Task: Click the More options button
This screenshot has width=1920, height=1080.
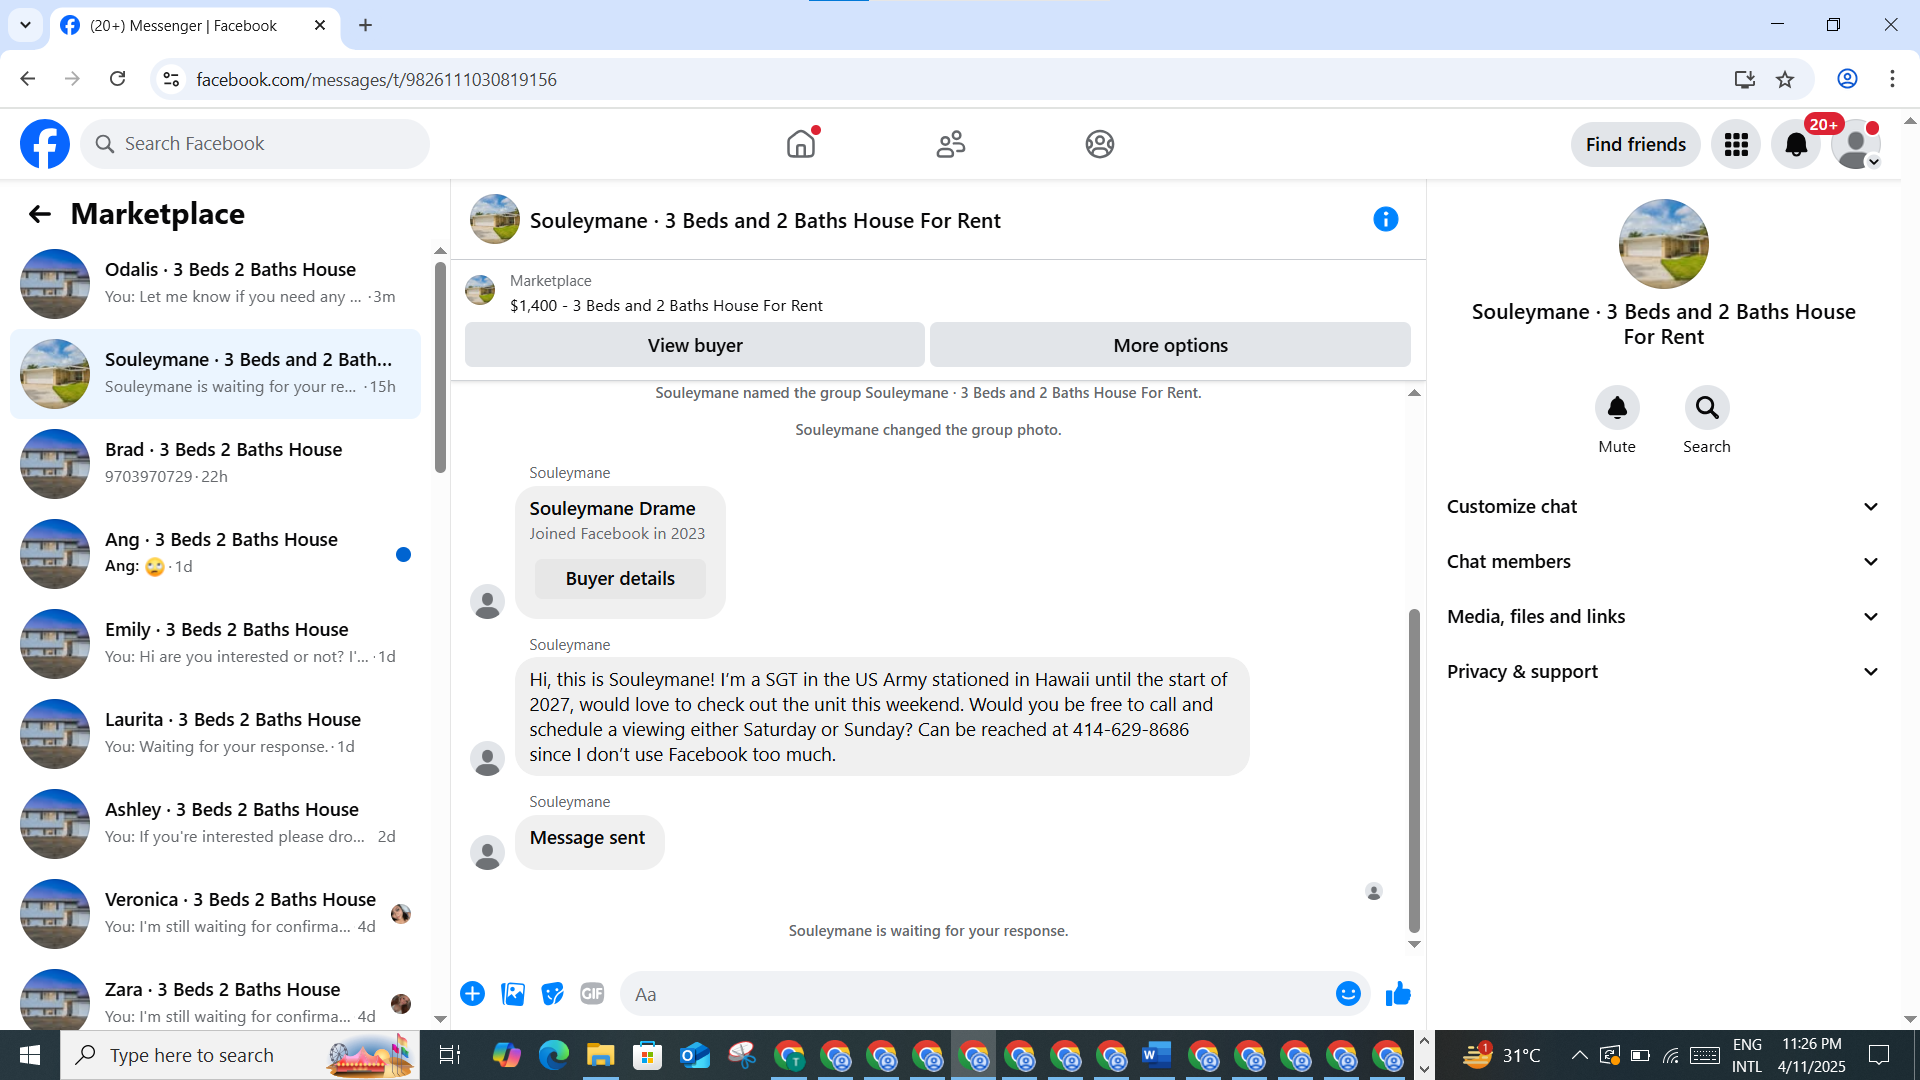Action: tap(1170, 345)
